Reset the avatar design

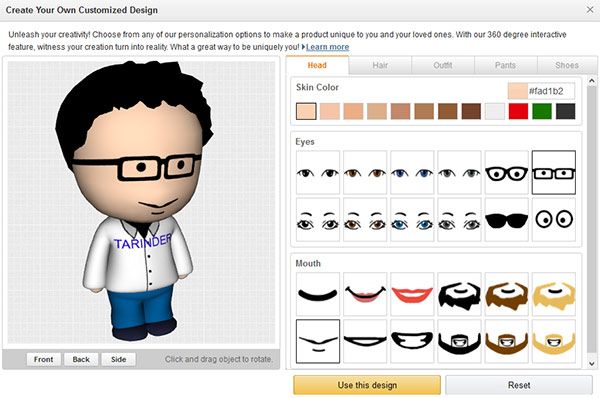coord(519,385)
